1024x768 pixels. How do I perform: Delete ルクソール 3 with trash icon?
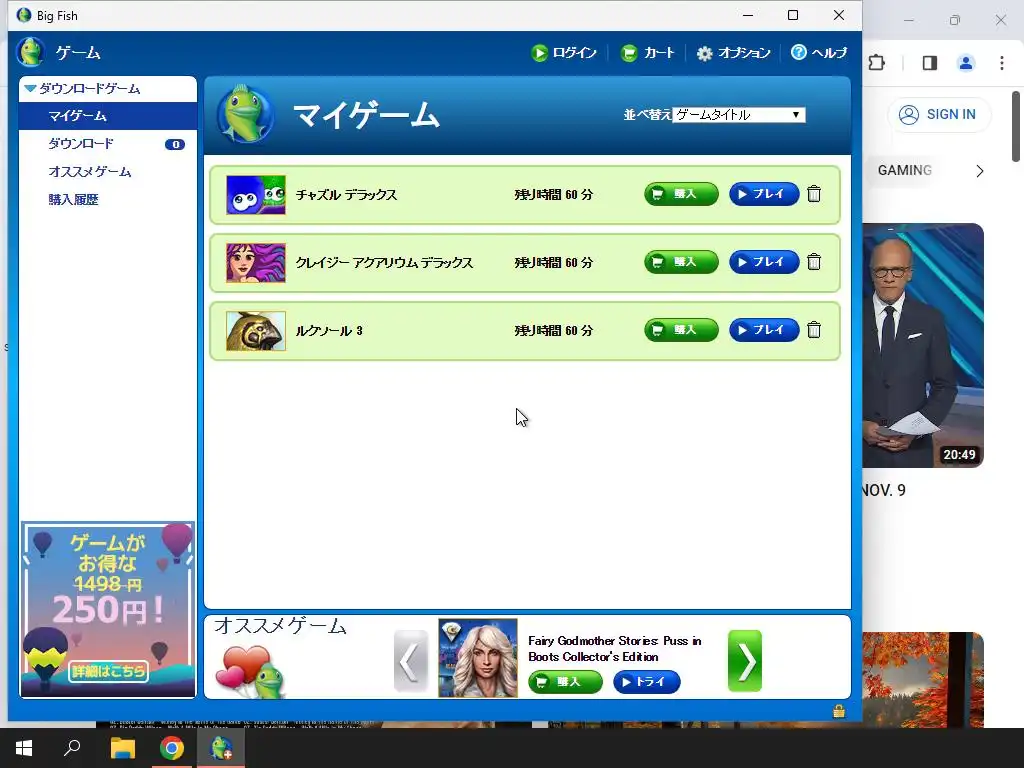[x=814, y=330]
